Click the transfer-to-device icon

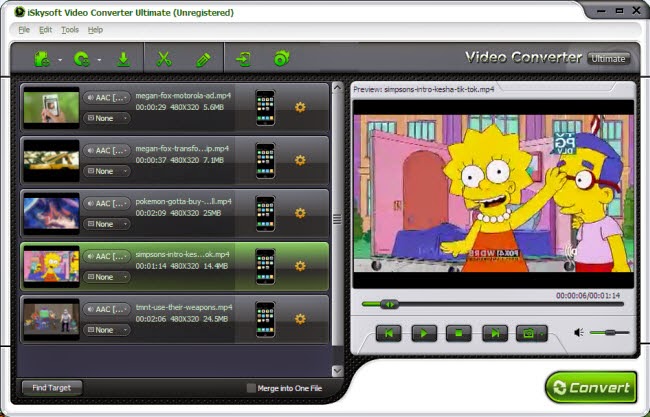coord(243,59)
